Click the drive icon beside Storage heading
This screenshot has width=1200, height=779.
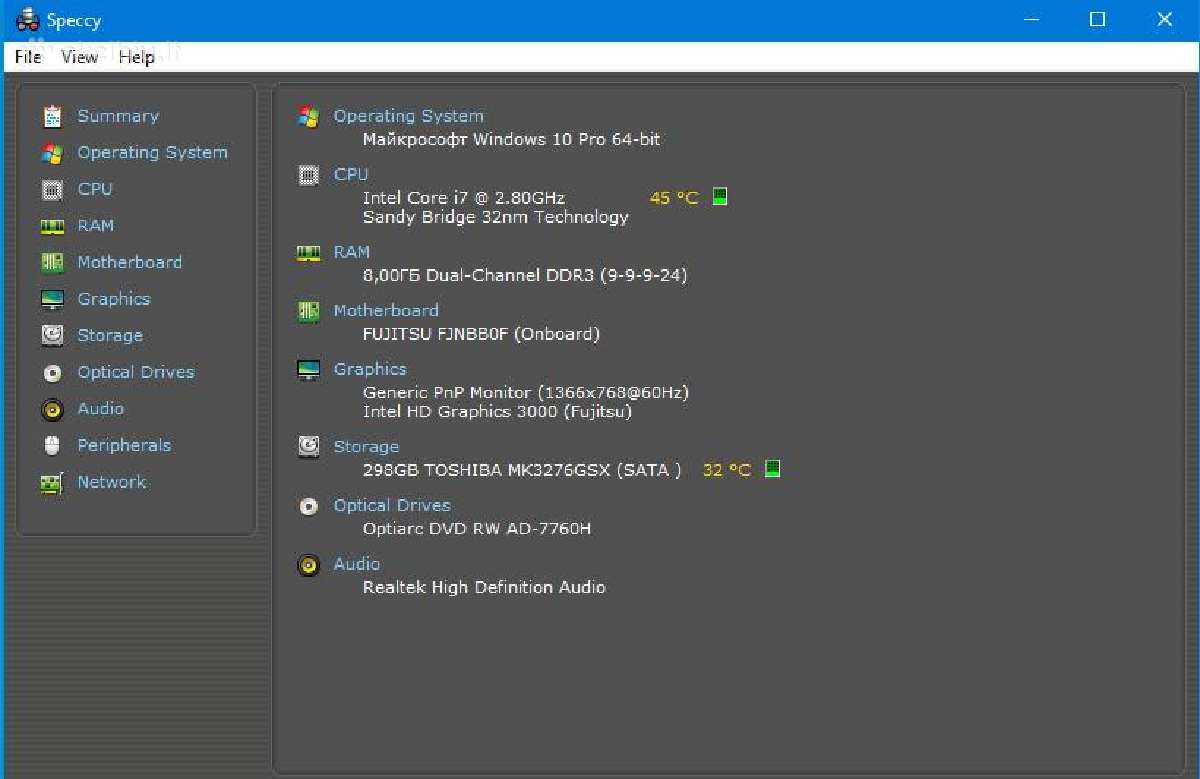tap(309, 447)
